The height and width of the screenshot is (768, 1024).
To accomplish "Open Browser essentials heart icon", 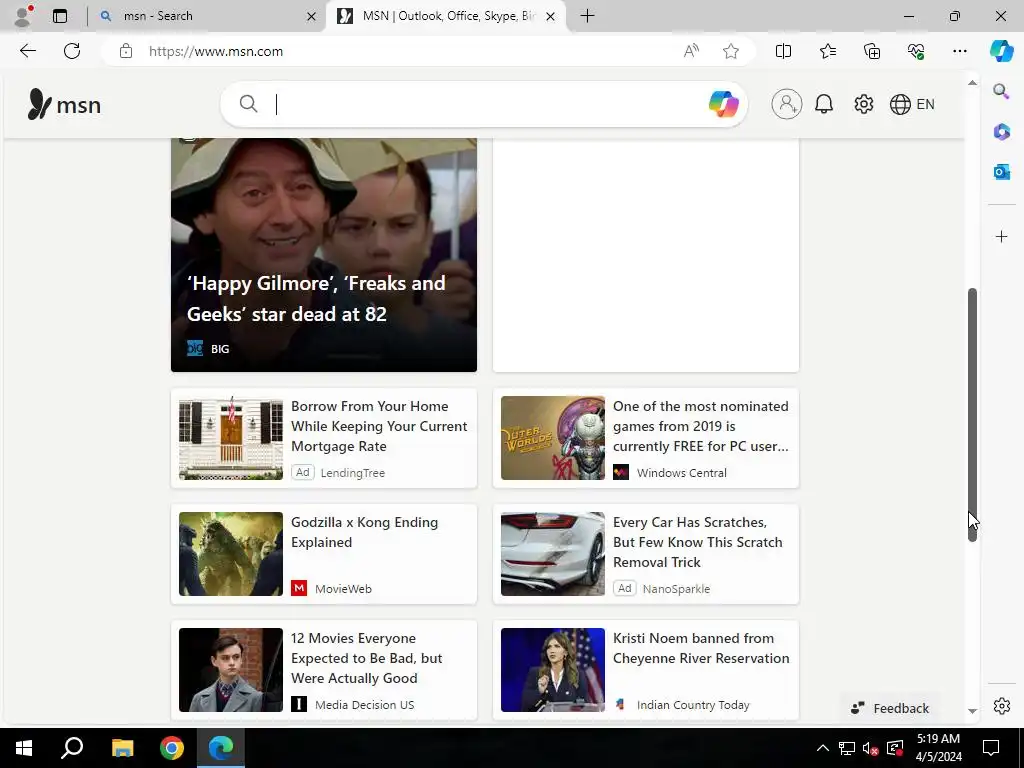I will (x=916, y=51).
